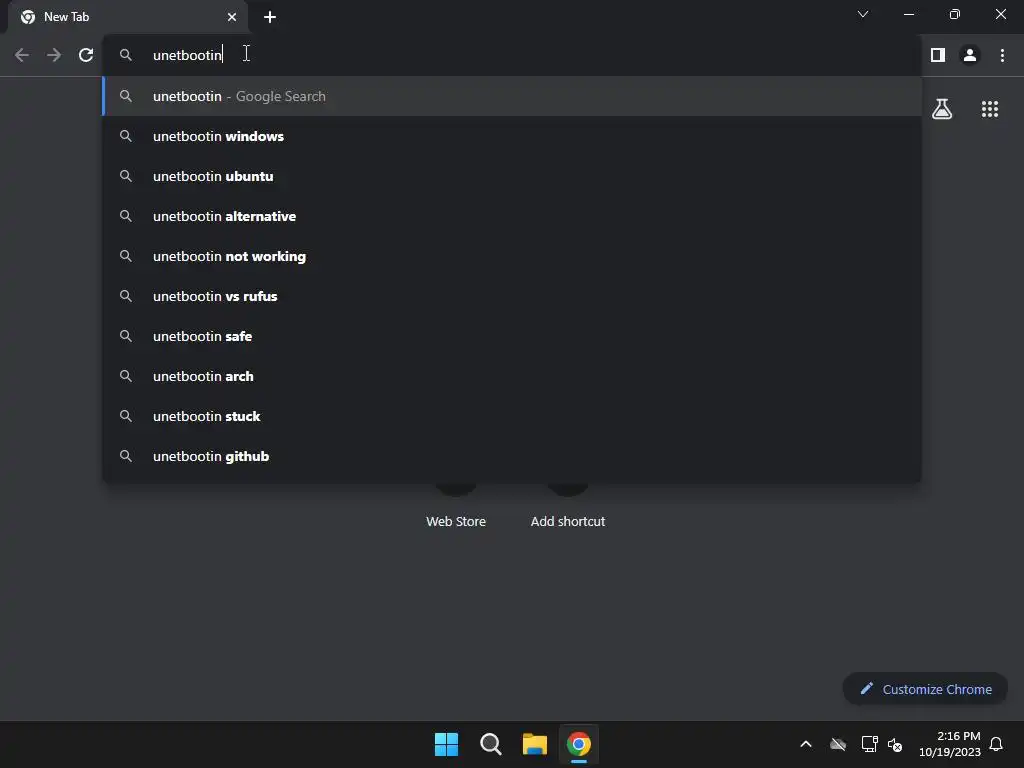Screen dimensions: 1024x768
Task: Pick the unetbootin safe suggestion
Action: (x=513, y=336)
